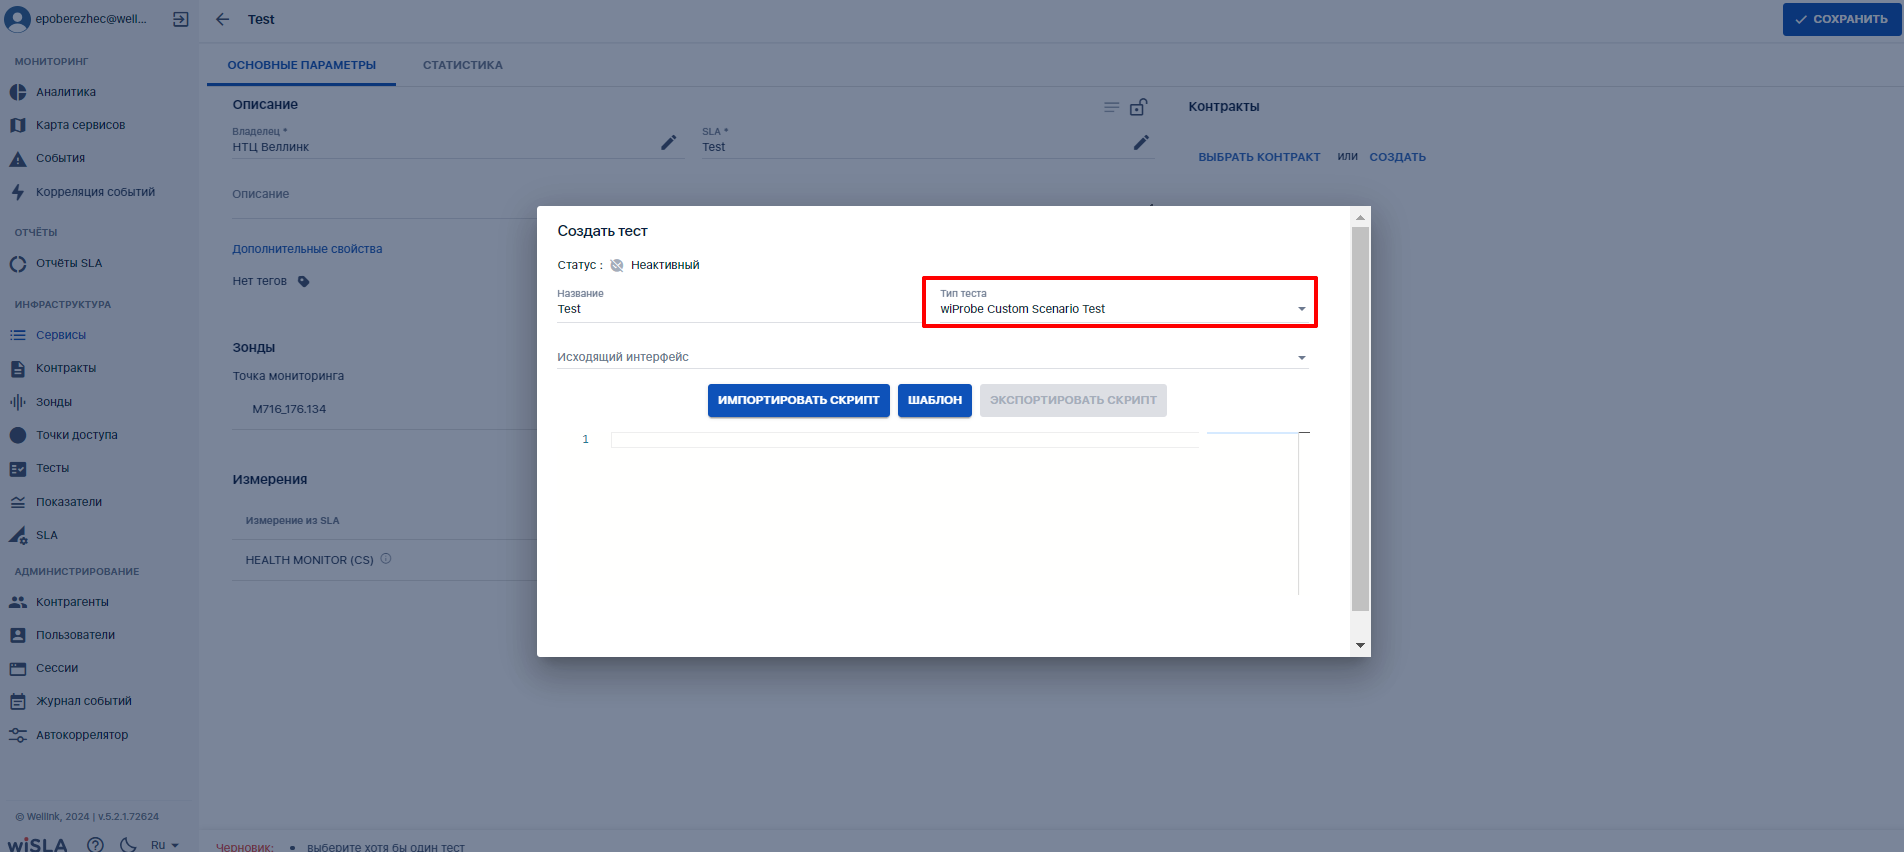The width and height of the screenshot is (1904, 852).
Task: Click the help question mark icon
Action: click(95, 845)
